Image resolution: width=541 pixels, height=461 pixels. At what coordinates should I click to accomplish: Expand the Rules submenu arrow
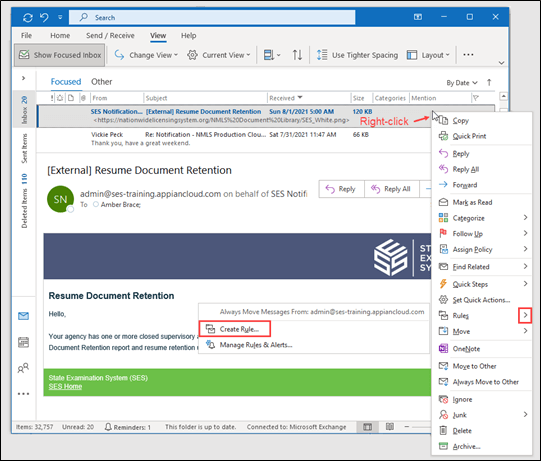point(525,315)
